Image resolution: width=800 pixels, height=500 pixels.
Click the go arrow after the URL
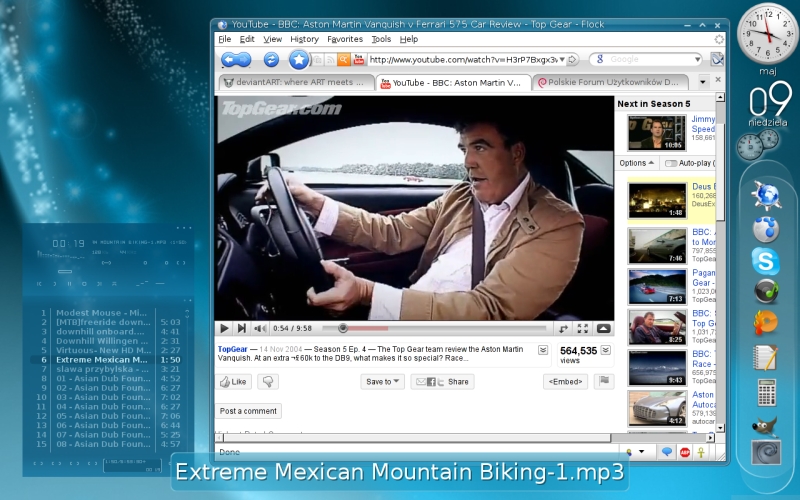coord(572,60)
